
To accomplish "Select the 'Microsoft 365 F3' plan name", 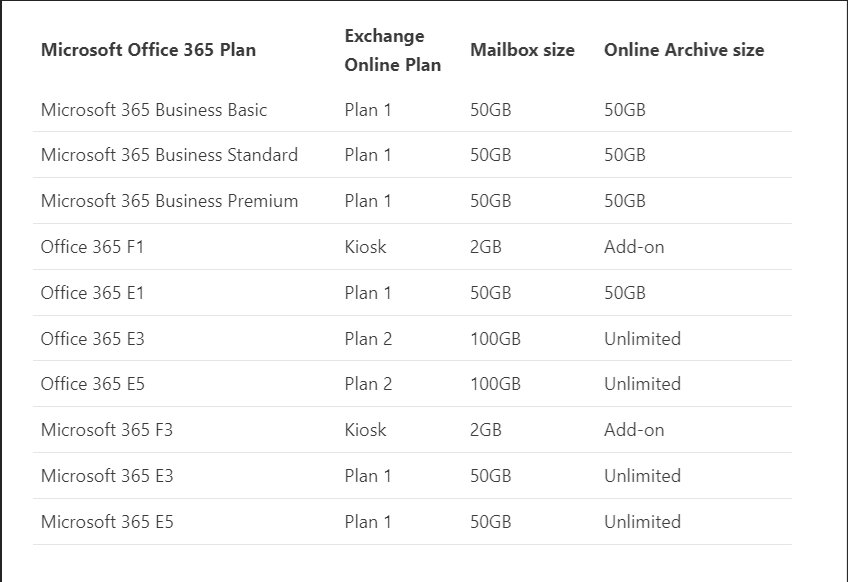I will coord(106,430).
